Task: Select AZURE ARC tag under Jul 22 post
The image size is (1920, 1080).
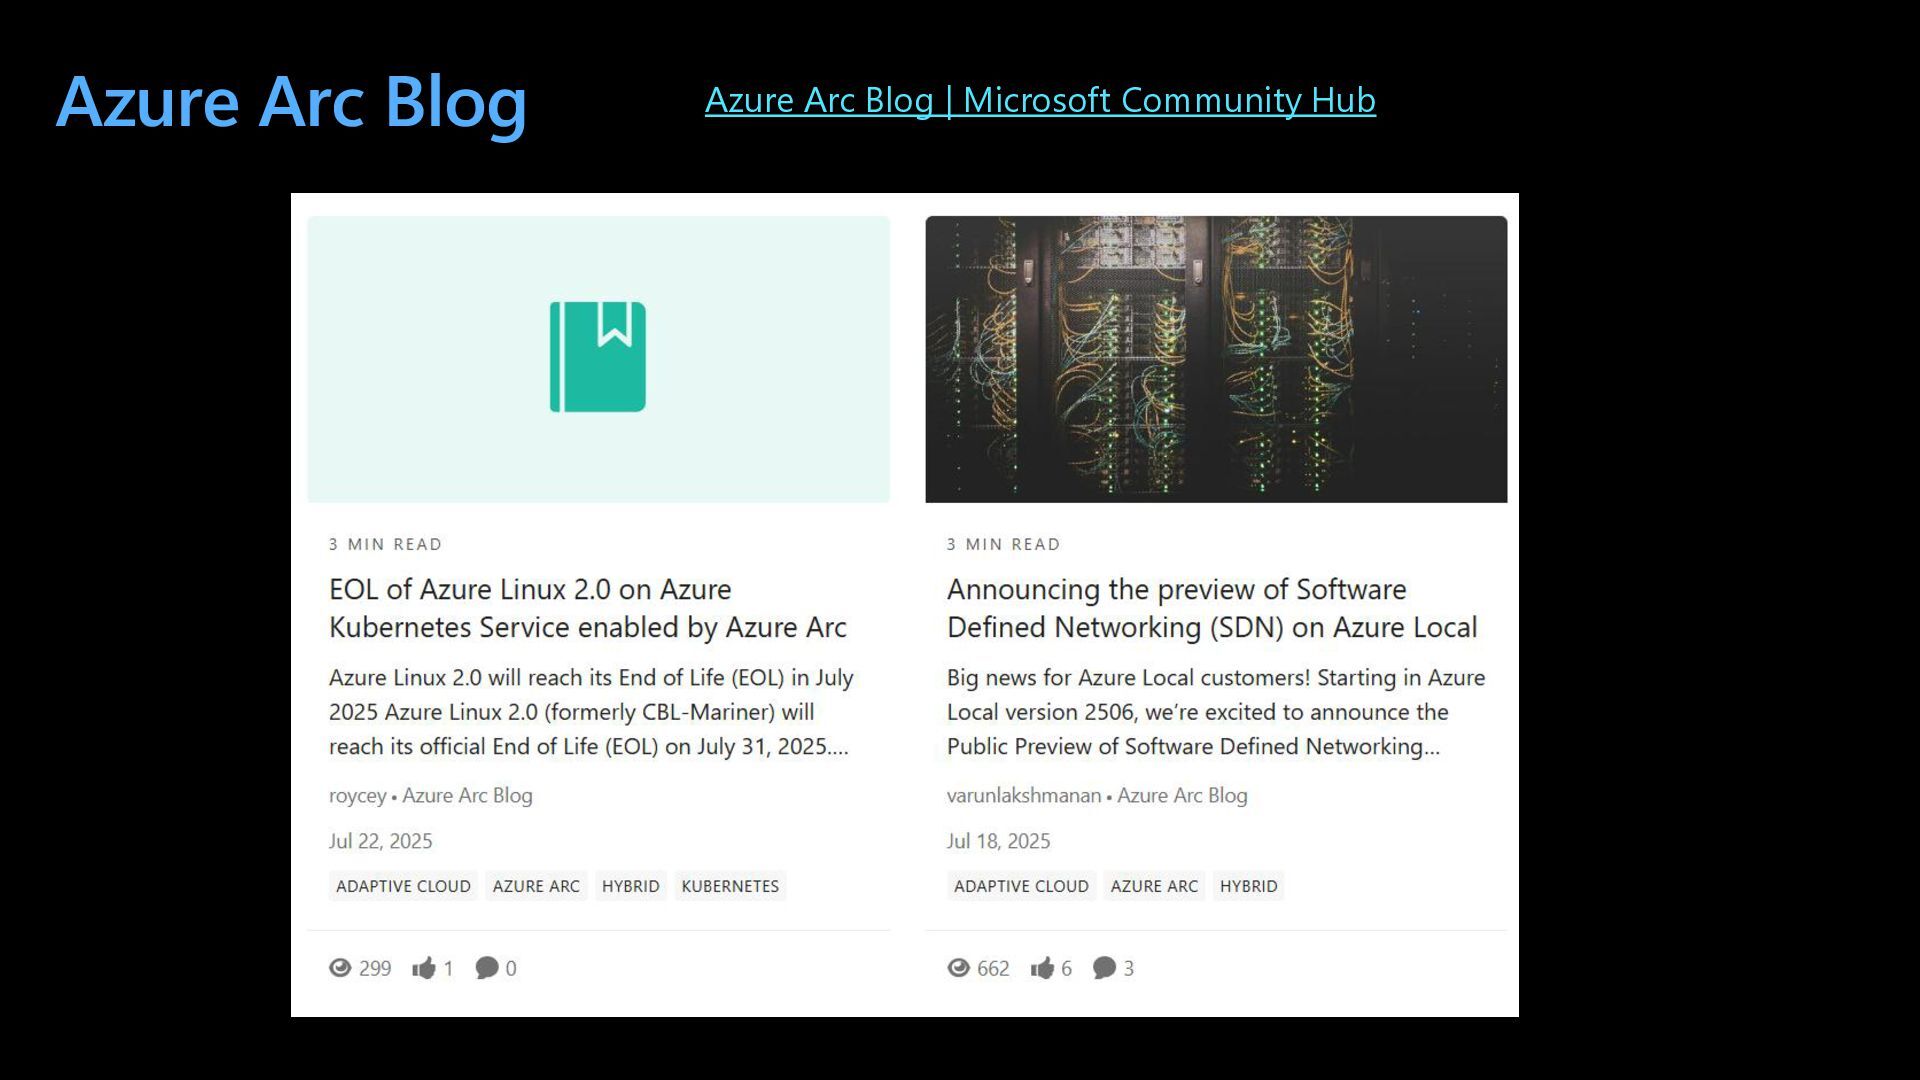Action: point(536,886)
